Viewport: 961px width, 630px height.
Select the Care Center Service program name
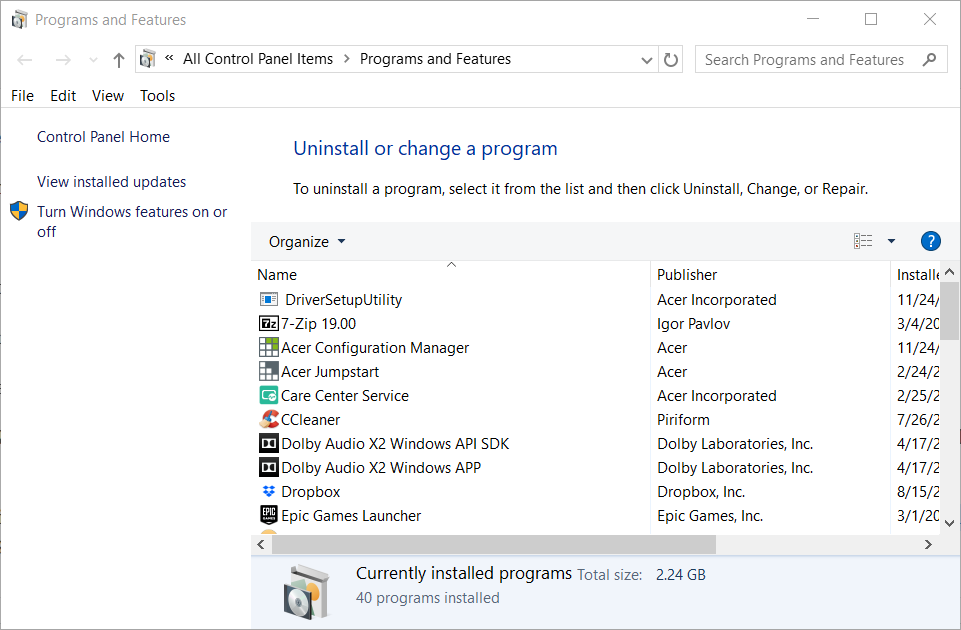click(x=344, y=396)
